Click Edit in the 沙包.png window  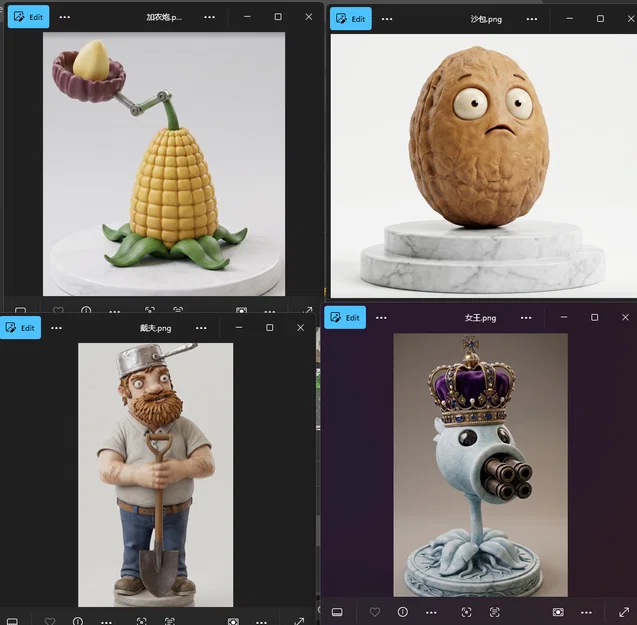[x=351, y=19]
